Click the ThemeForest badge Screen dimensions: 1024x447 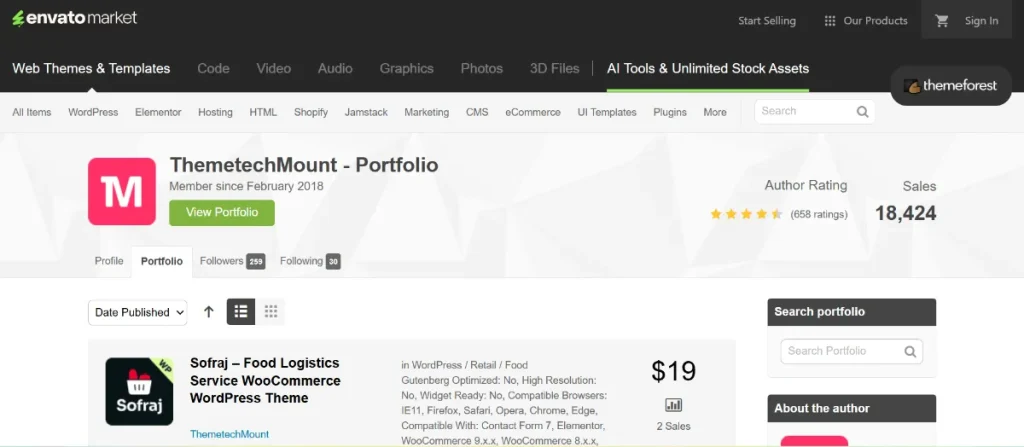[x=950, y=86]
